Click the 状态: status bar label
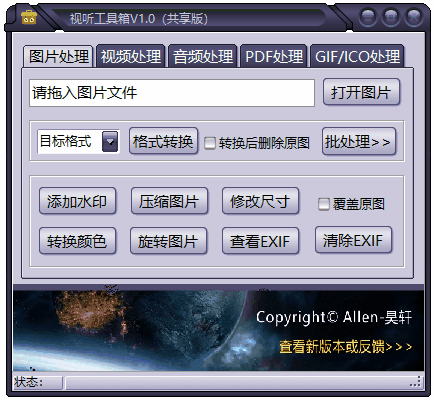 [28, 382]
